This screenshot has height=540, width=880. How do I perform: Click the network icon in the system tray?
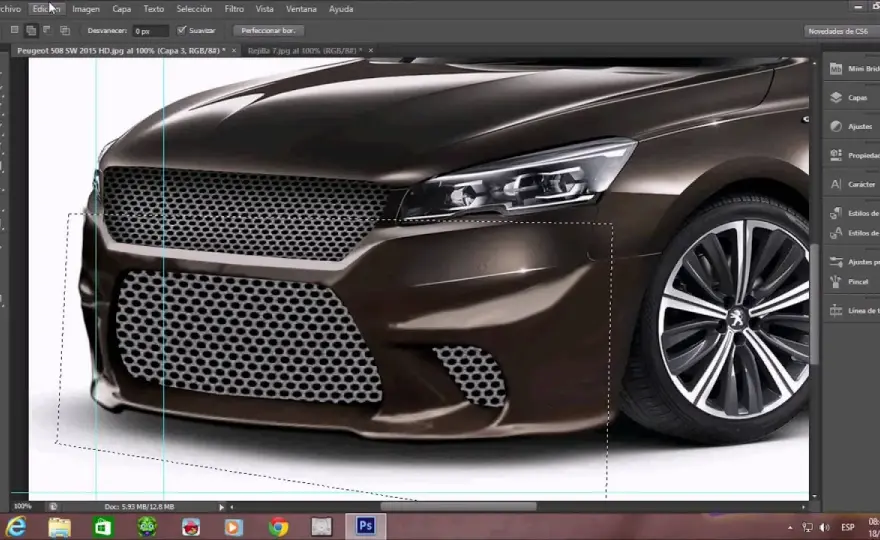click(808, 527)
